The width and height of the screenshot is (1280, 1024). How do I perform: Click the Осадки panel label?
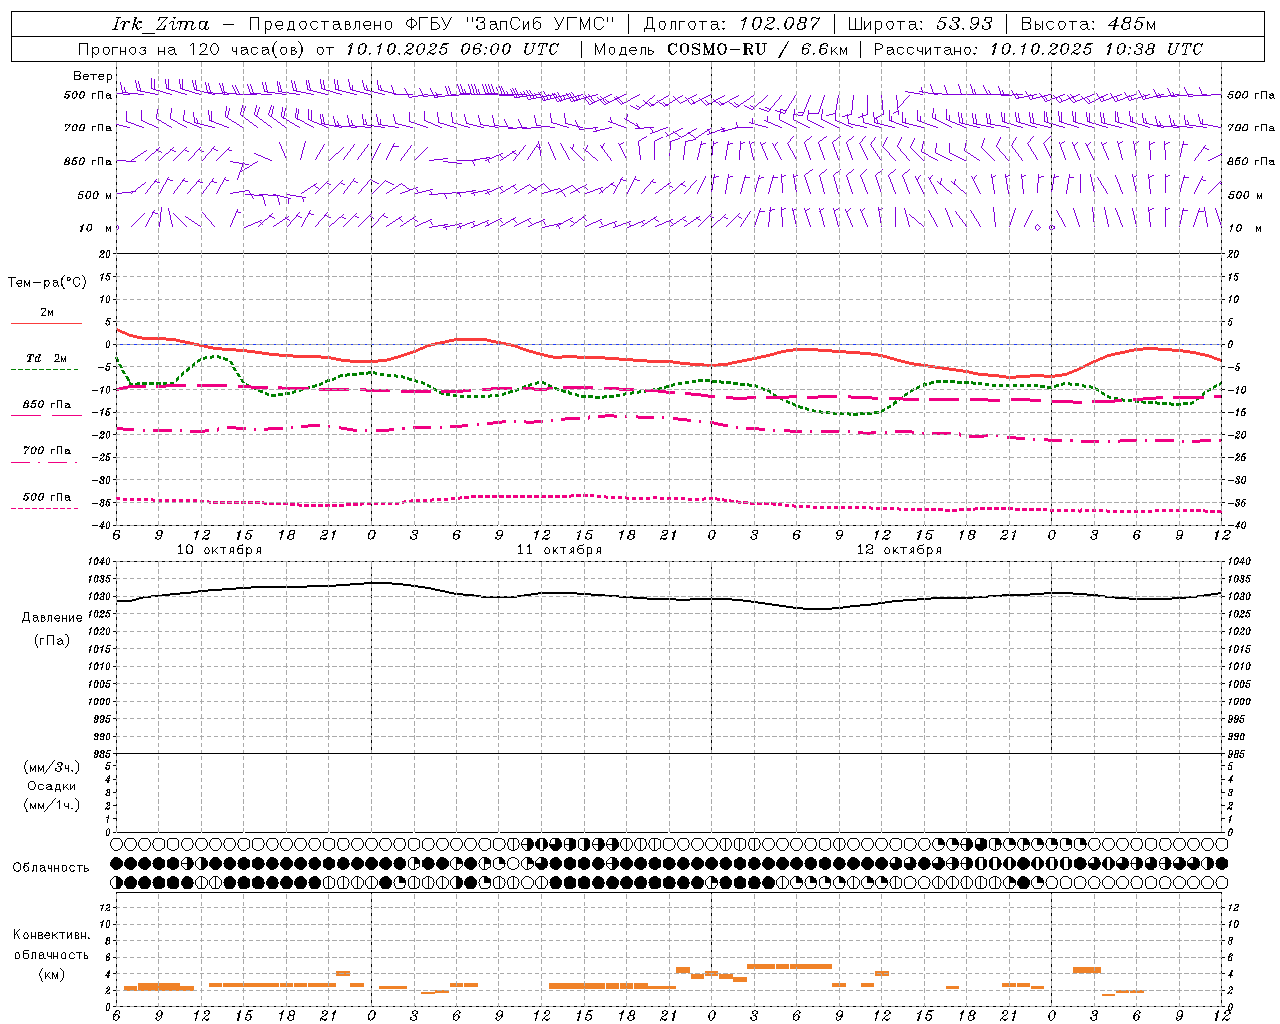(x=52, y=786)
